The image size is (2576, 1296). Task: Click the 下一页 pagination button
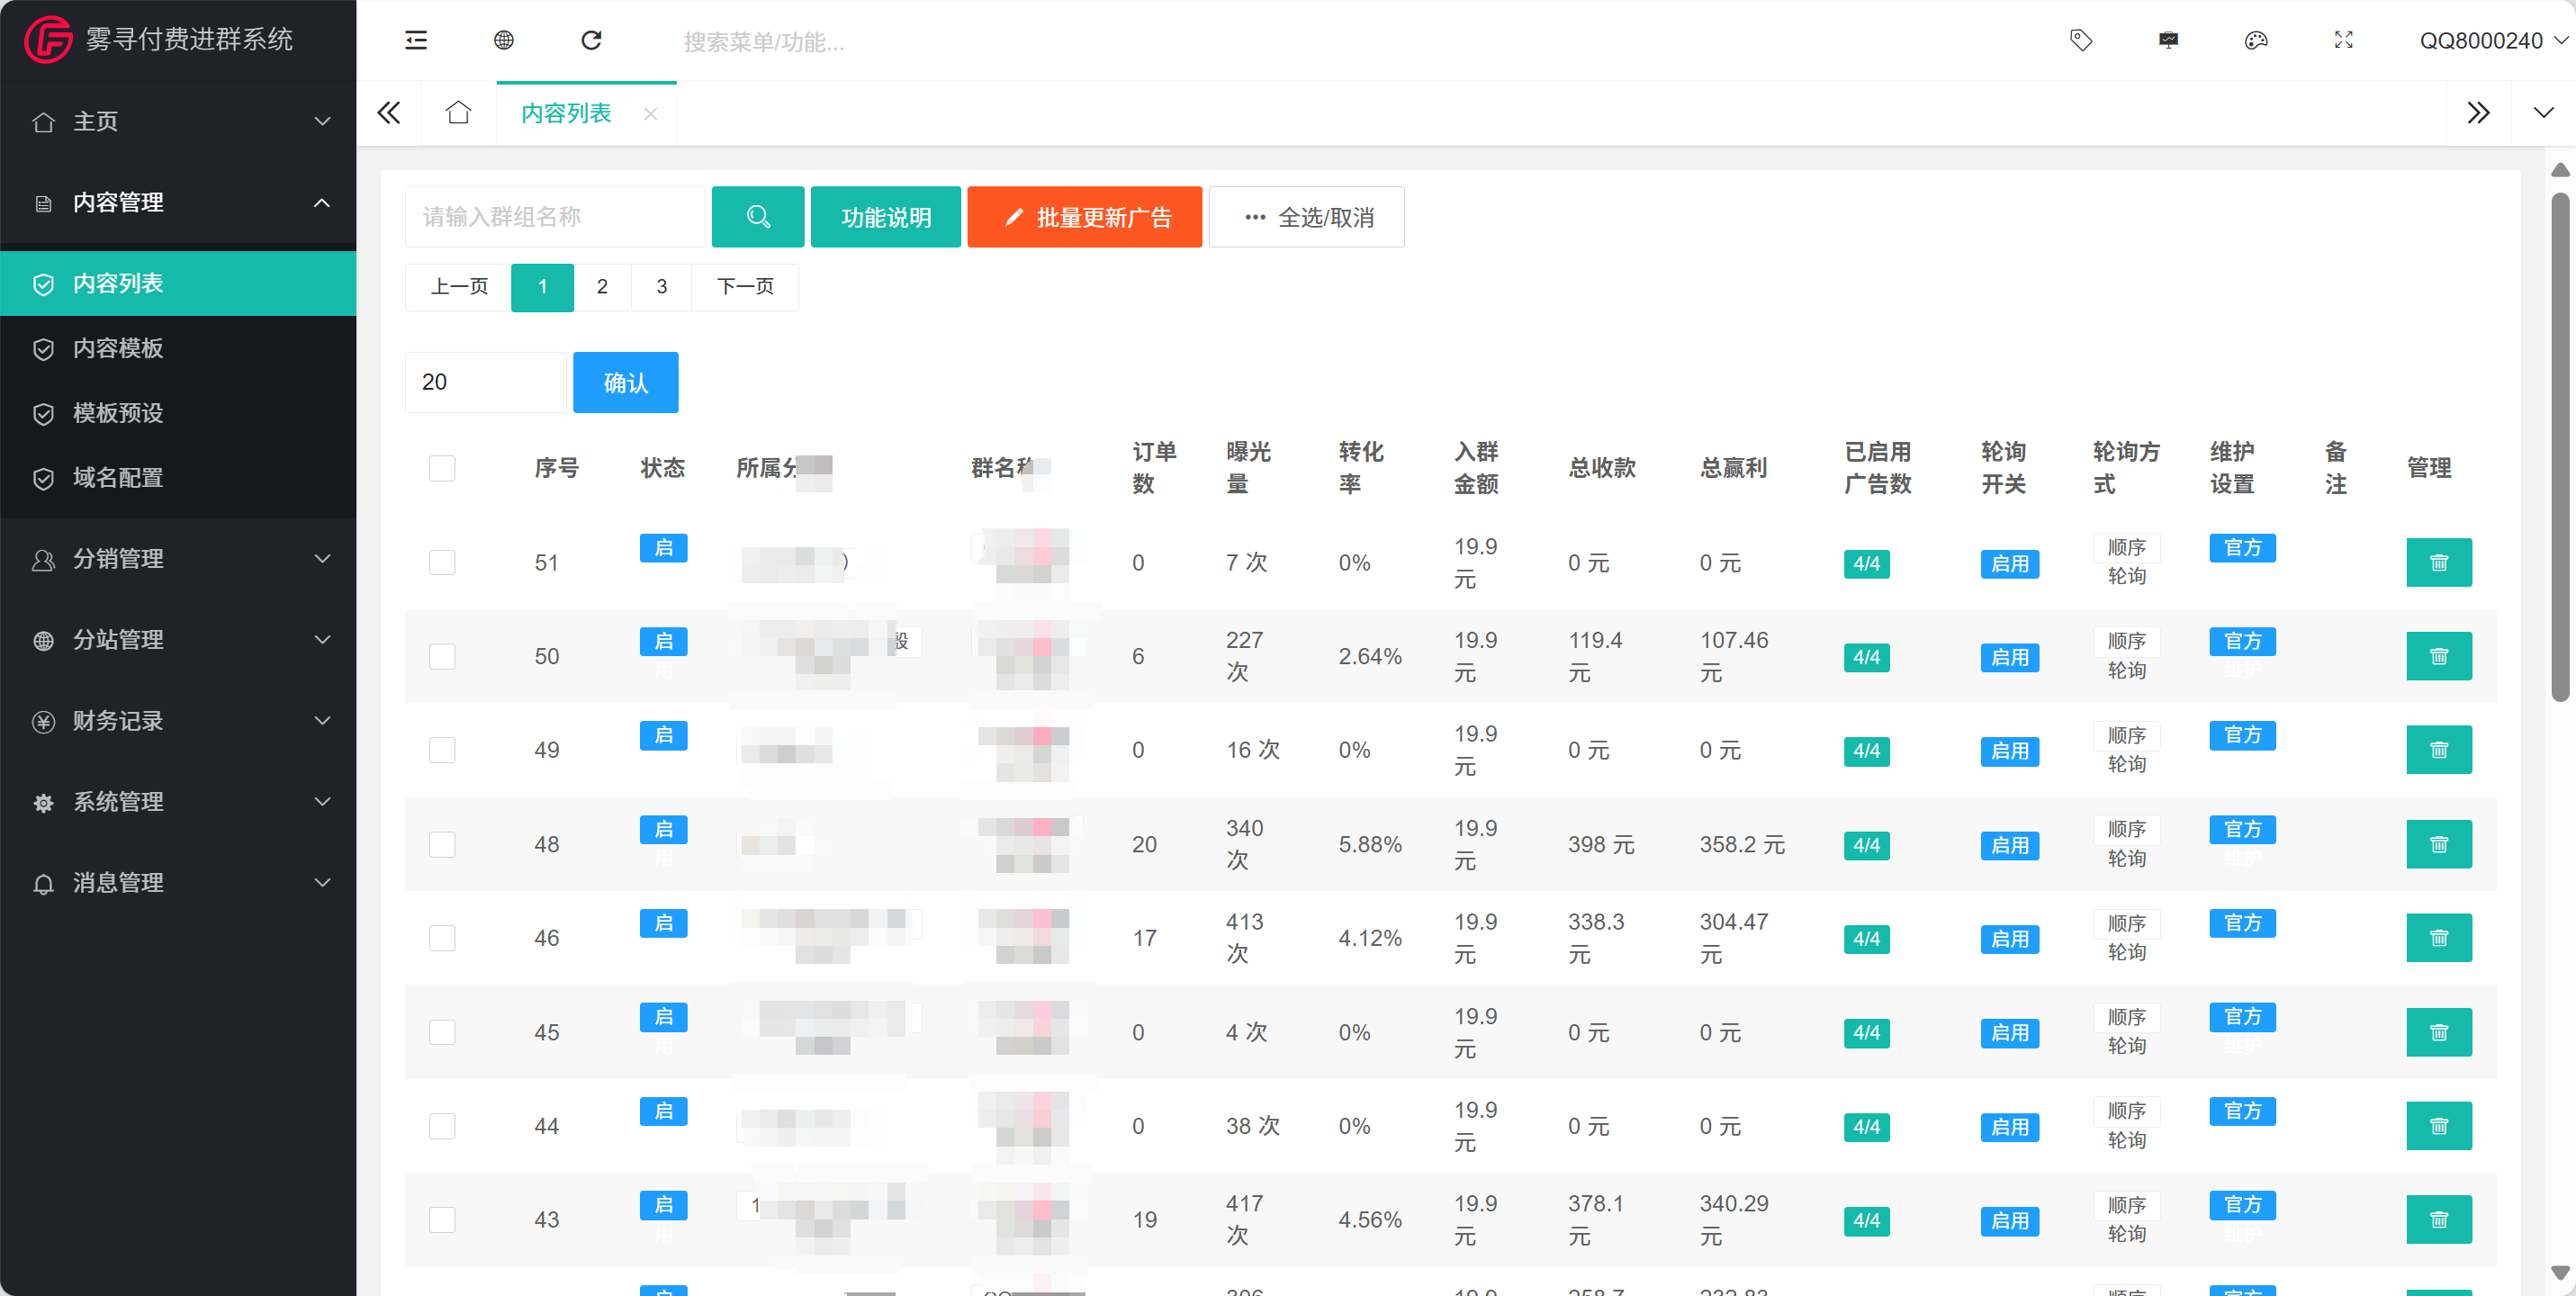click(x=745, y=287)
